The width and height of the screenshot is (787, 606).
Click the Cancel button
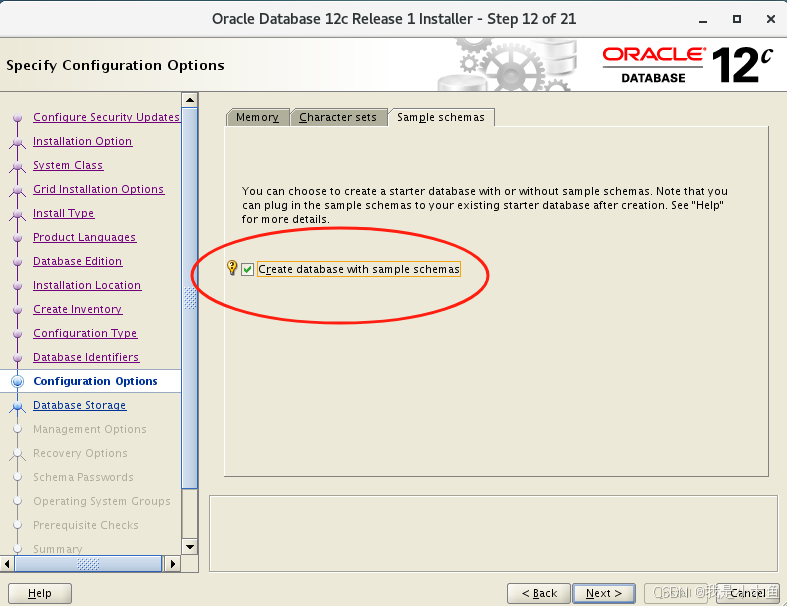pos(747,593)
